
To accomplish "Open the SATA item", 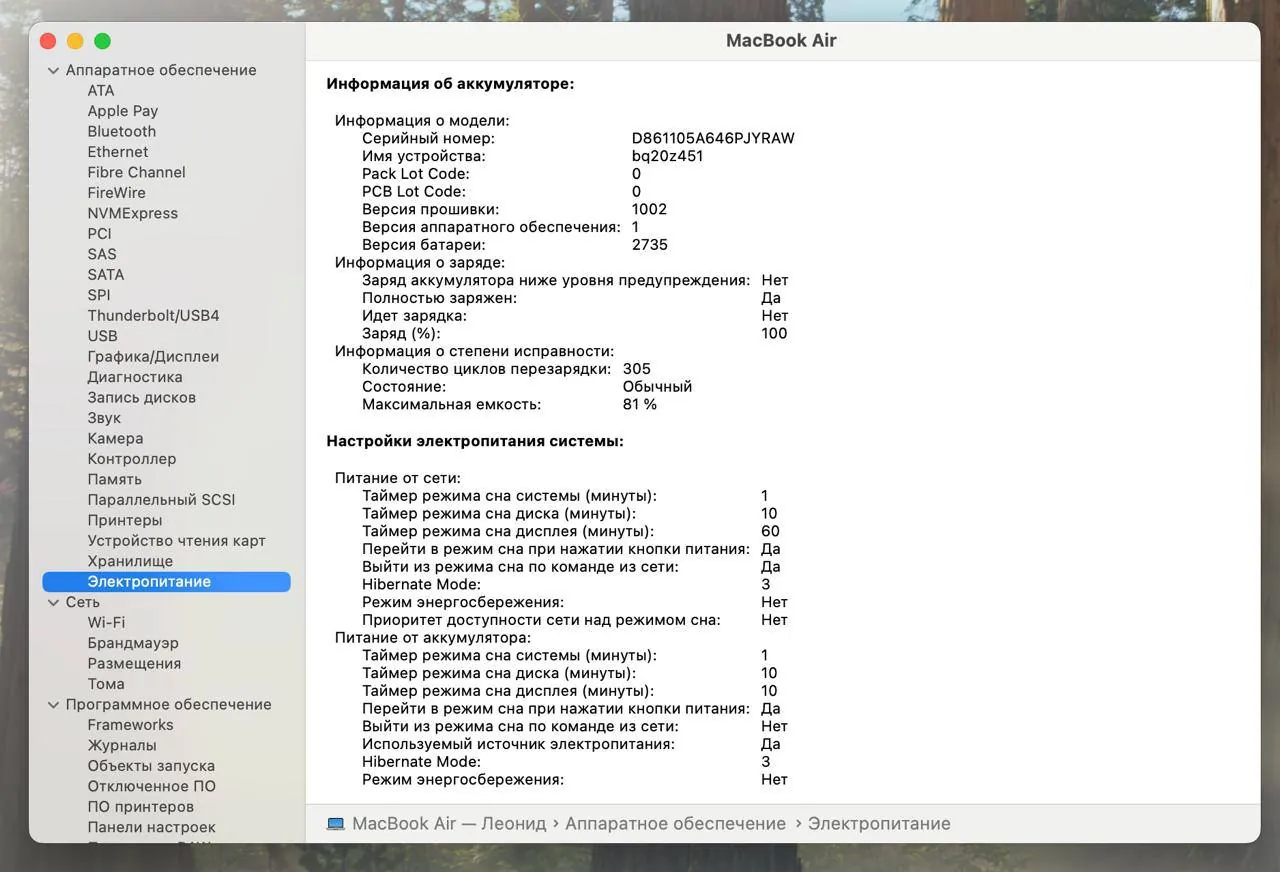I will point(106,274).
